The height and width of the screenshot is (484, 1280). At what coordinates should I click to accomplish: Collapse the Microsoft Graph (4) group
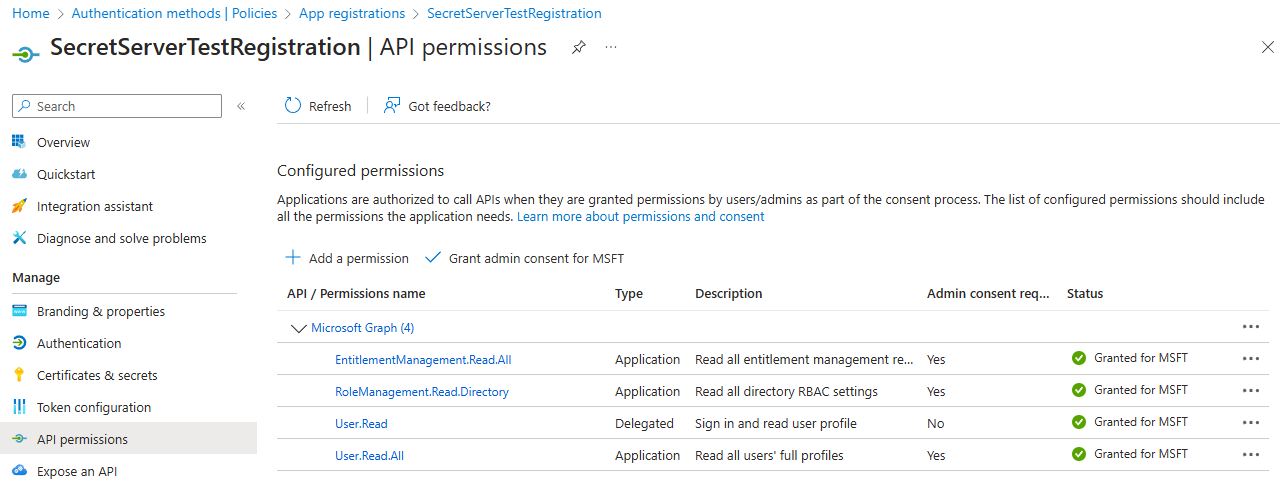297,328
